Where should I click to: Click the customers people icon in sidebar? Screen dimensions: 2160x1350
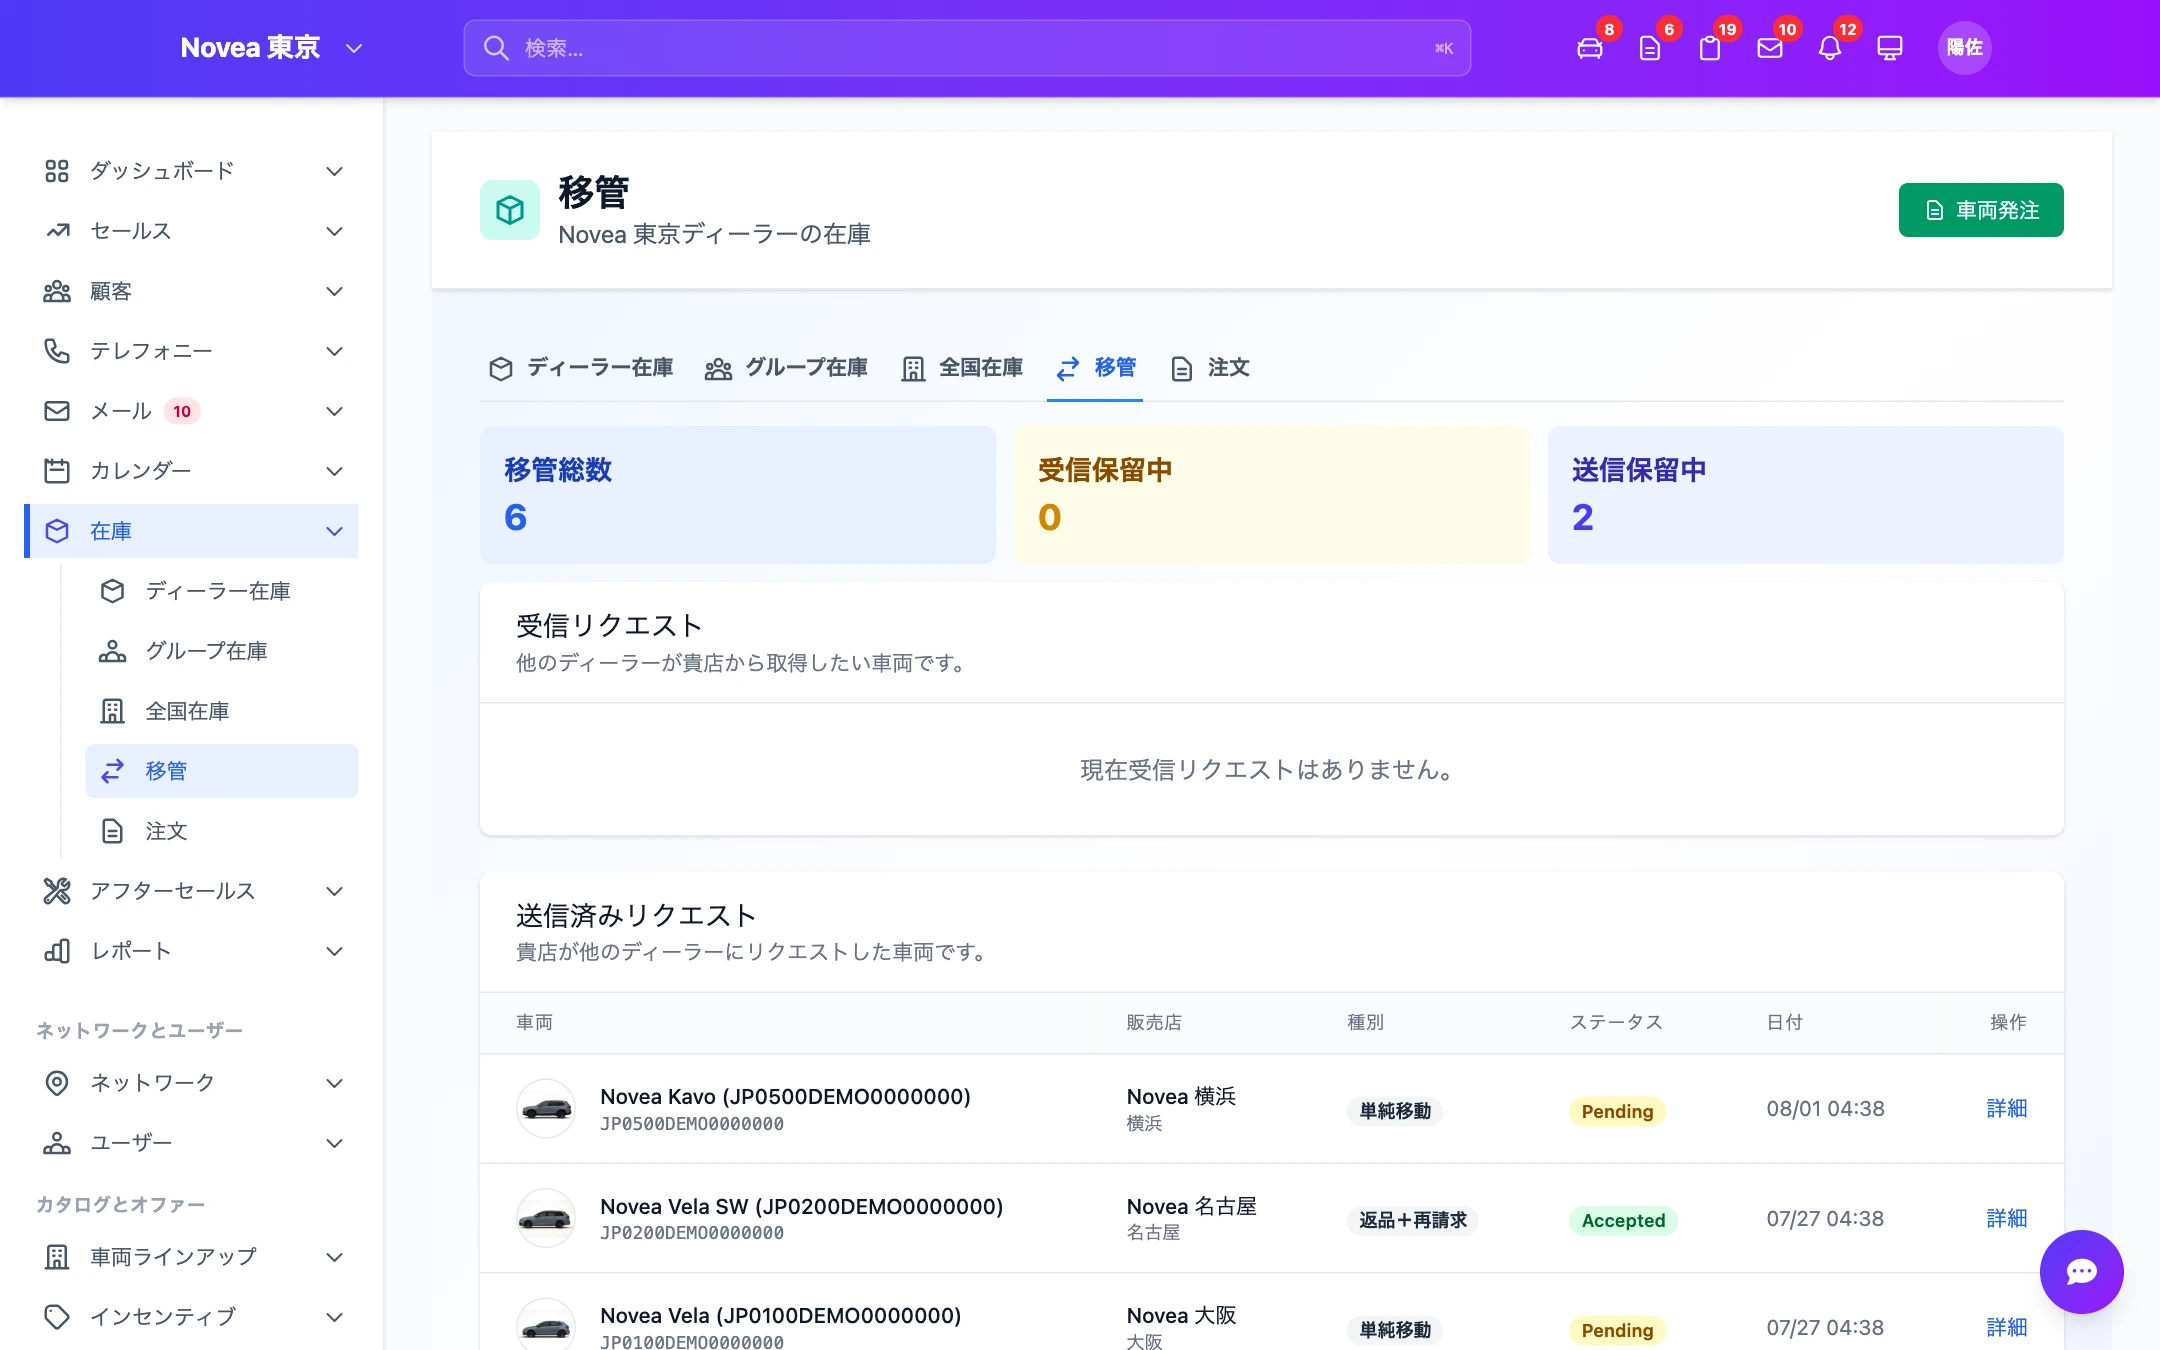tap(57, 291)
